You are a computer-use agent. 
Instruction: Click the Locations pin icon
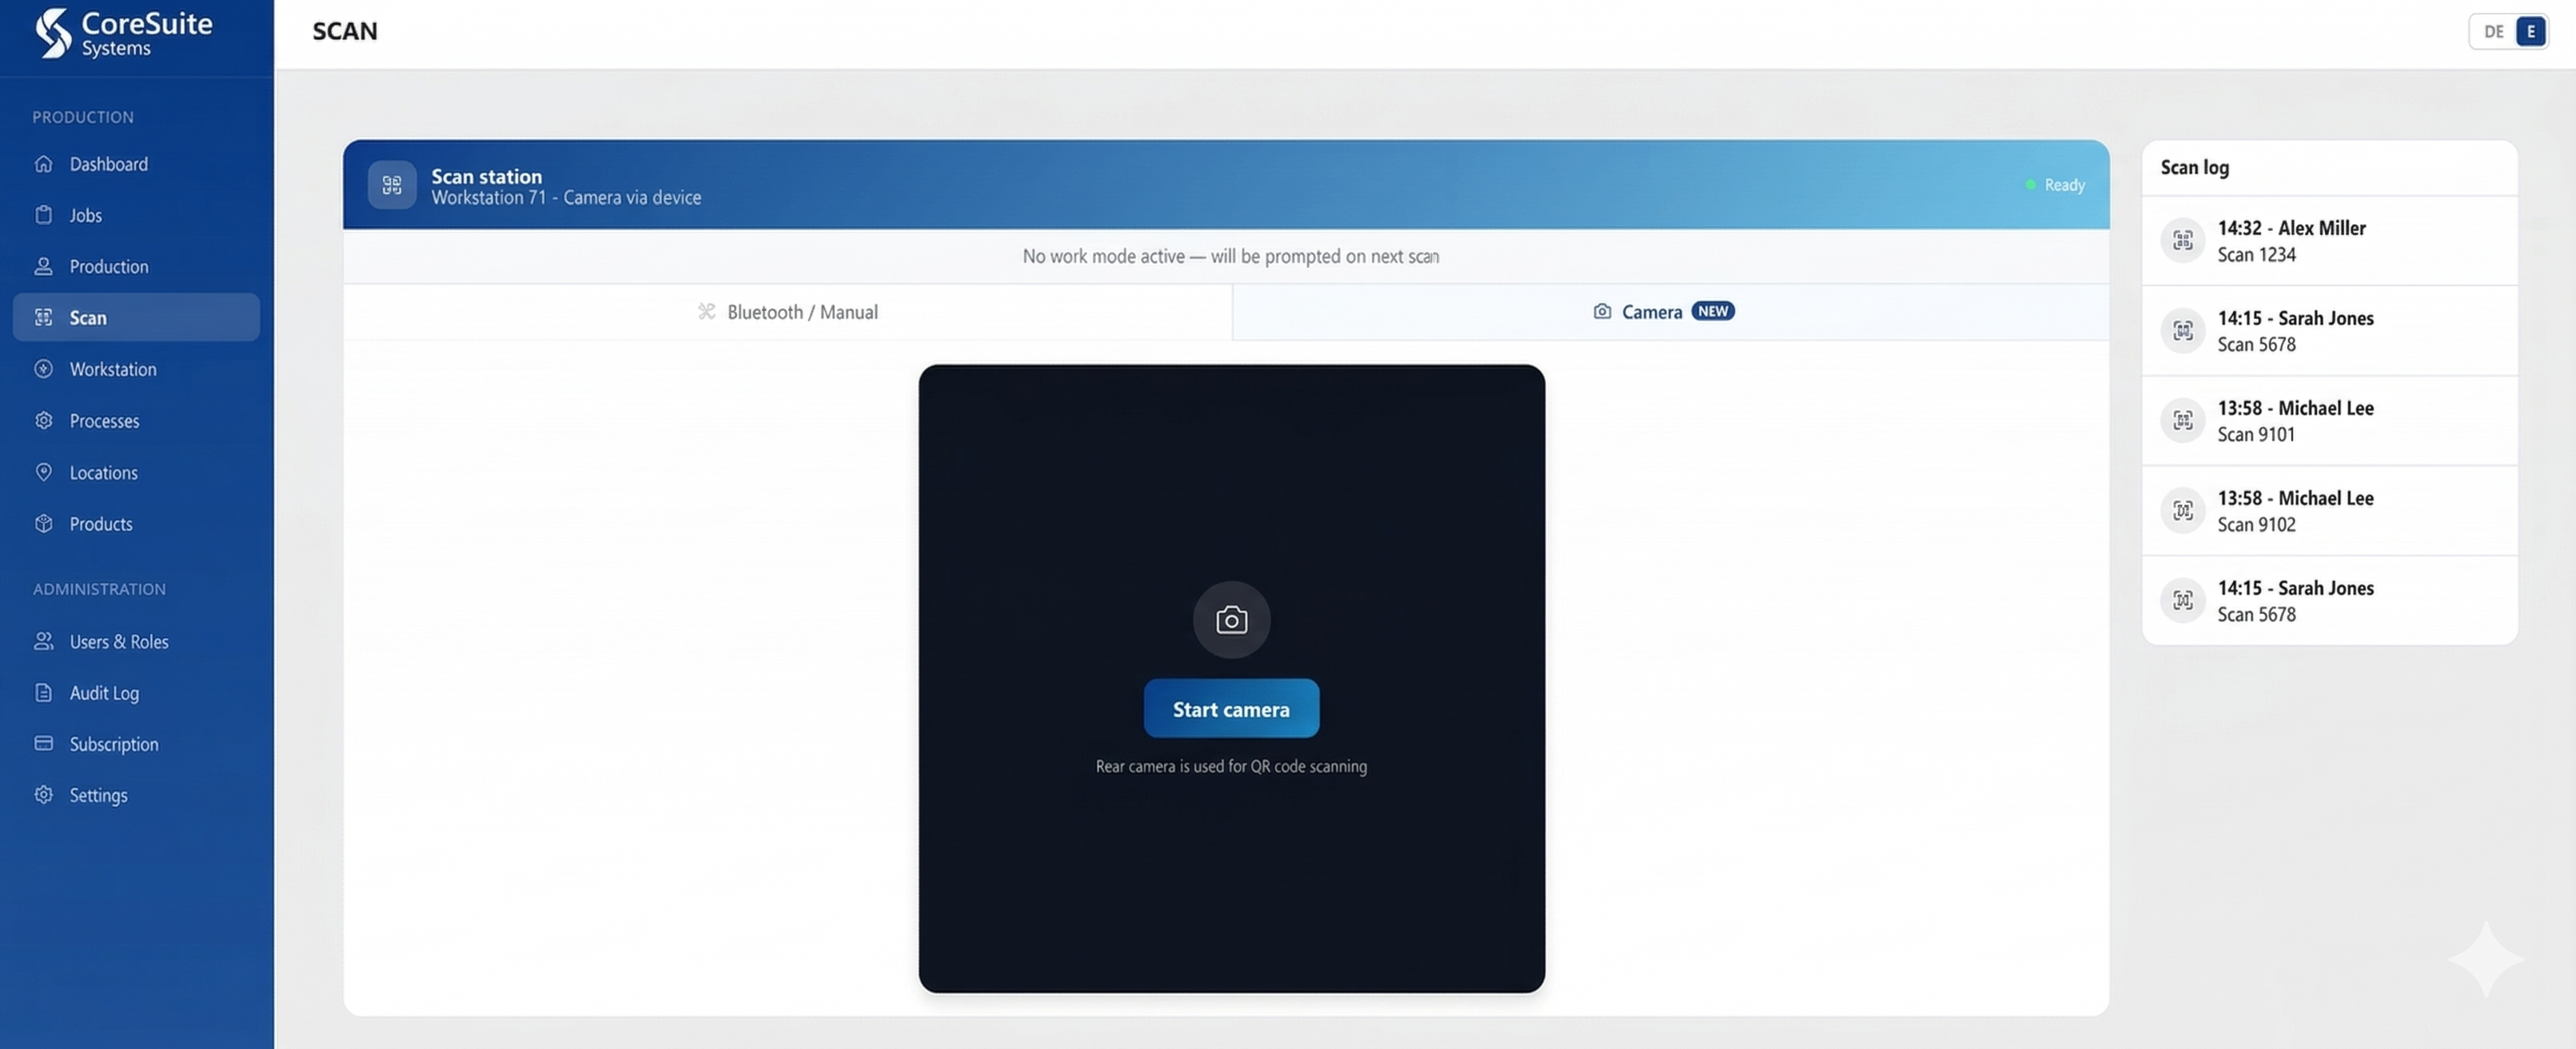pyautogui.click(x=43, y=472)
